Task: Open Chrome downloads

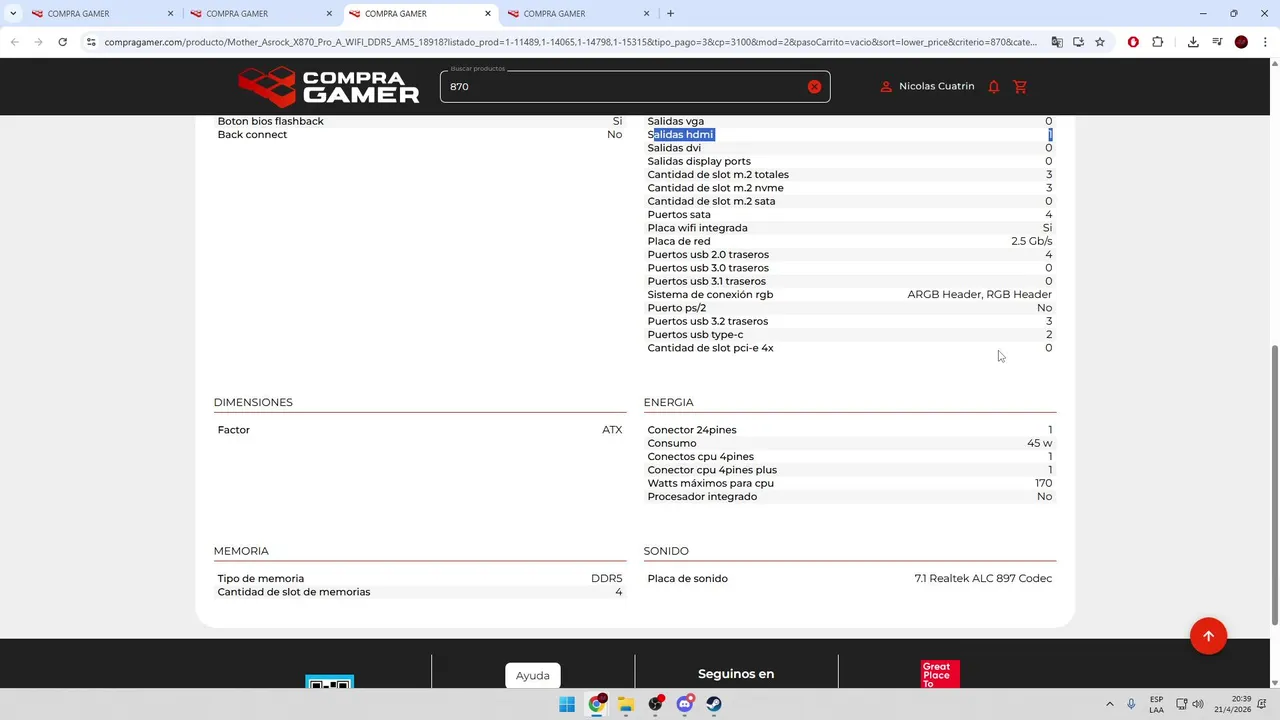Action: (1193, 42)
